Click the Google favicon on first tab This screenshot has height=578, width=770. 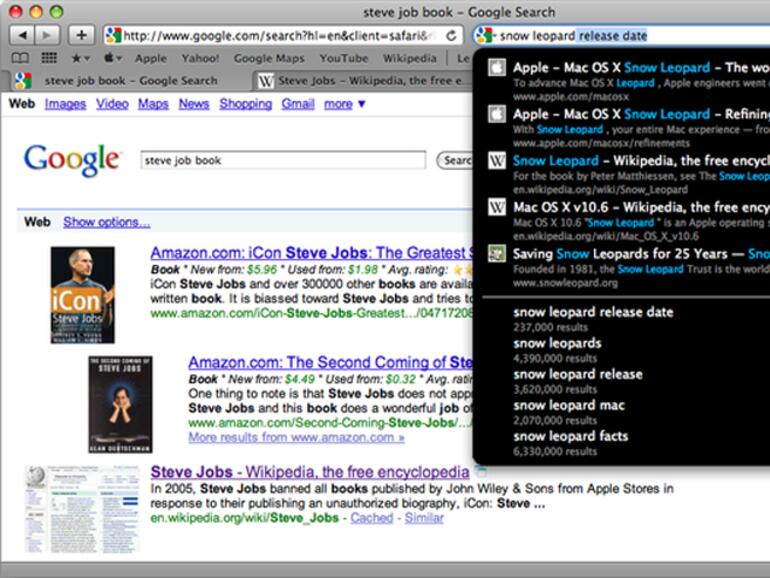[23, 81]
